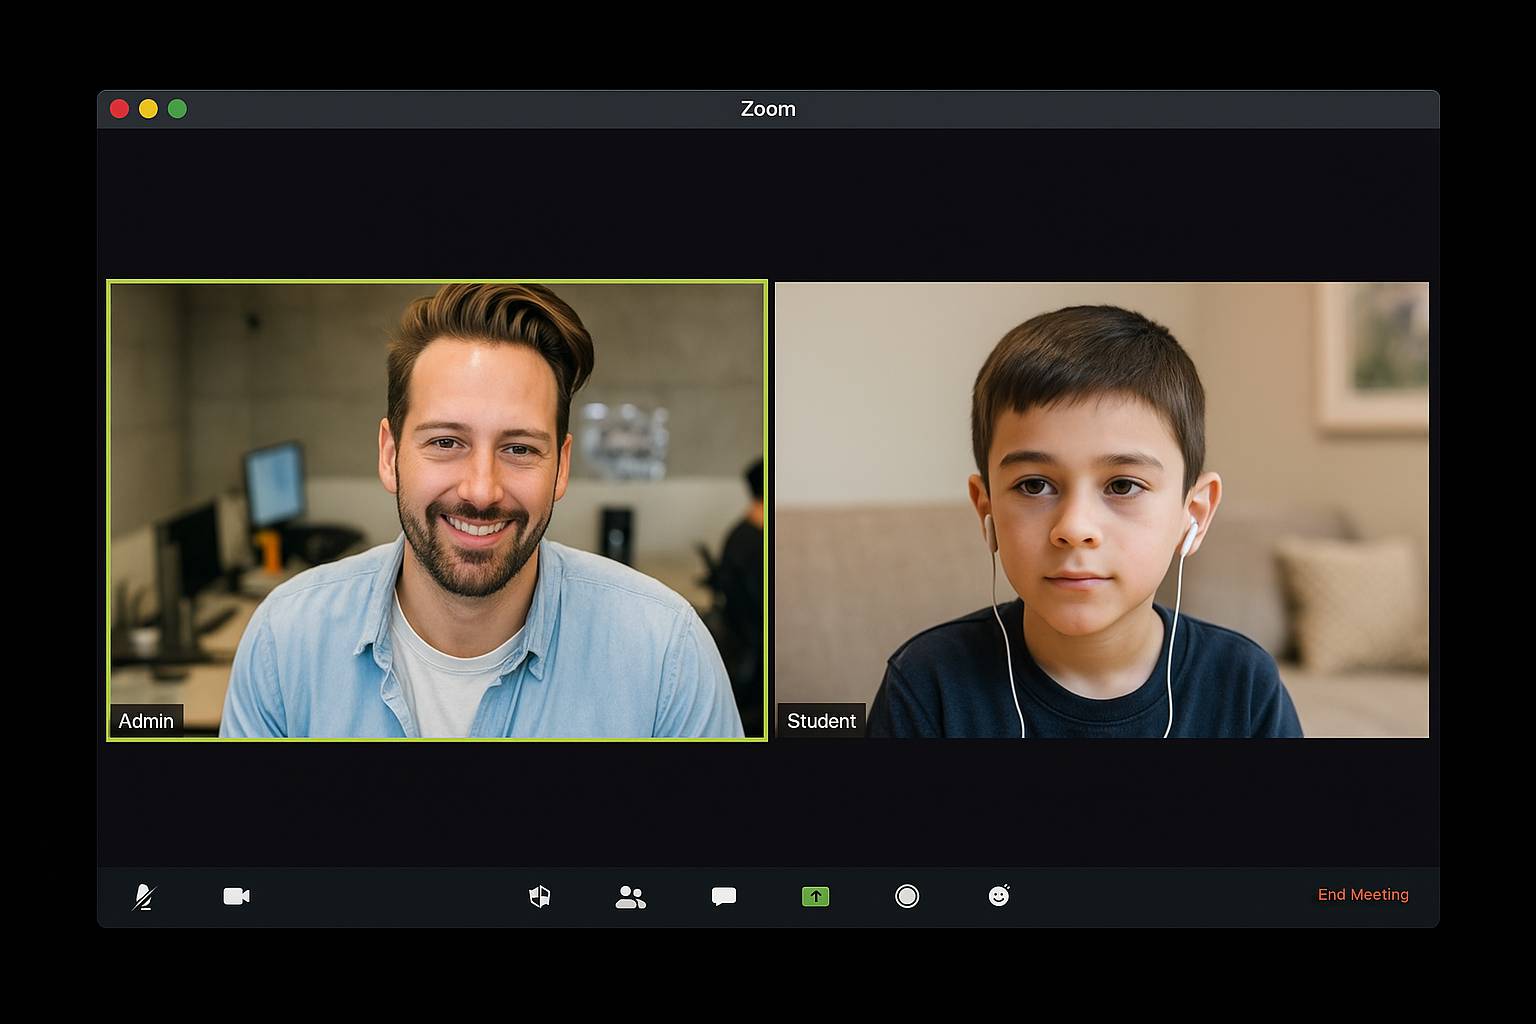Click the Zoom window title
Viewport: 1536px width, 1024px height.
(768, 109)
